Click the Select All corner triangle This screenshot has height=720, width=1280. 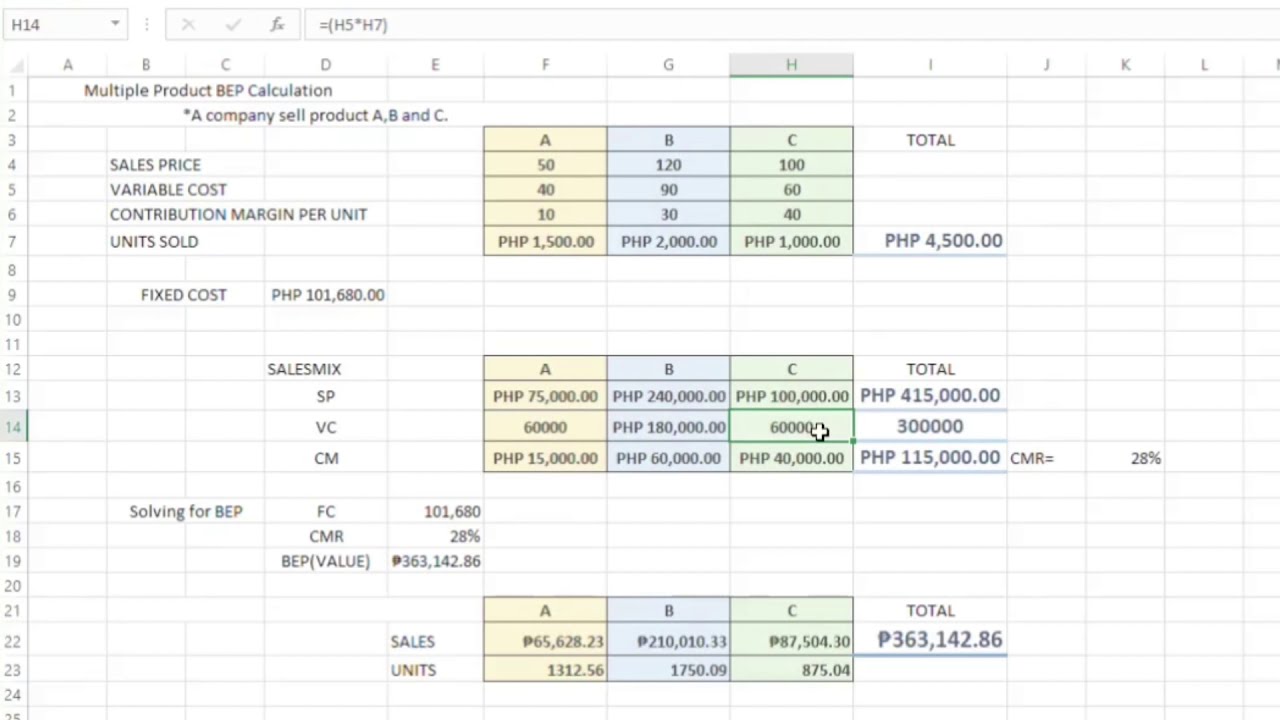coord(14,65)
